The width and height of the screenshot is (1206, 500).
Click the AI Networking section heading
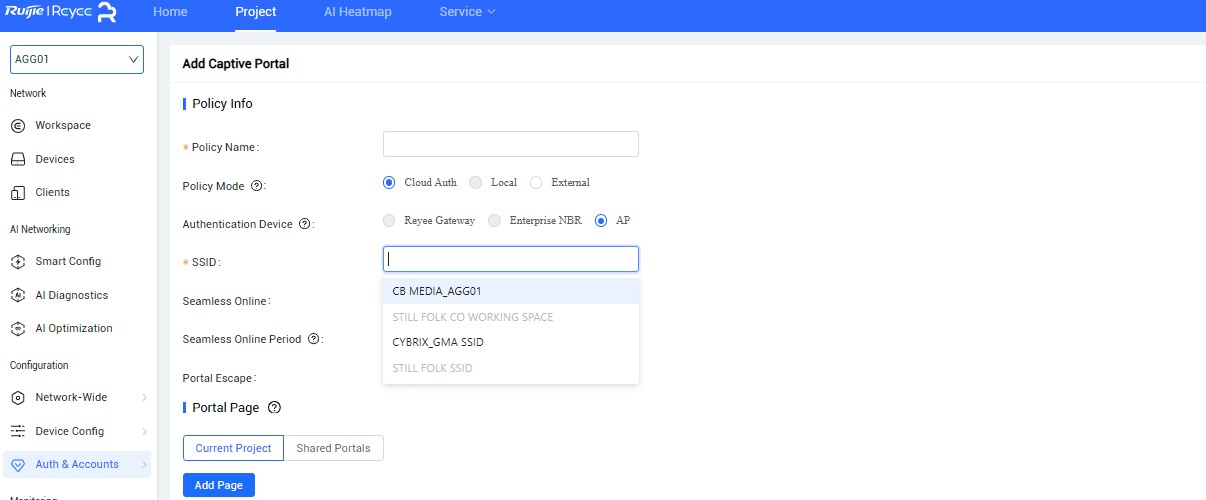(x=40, y=229)
